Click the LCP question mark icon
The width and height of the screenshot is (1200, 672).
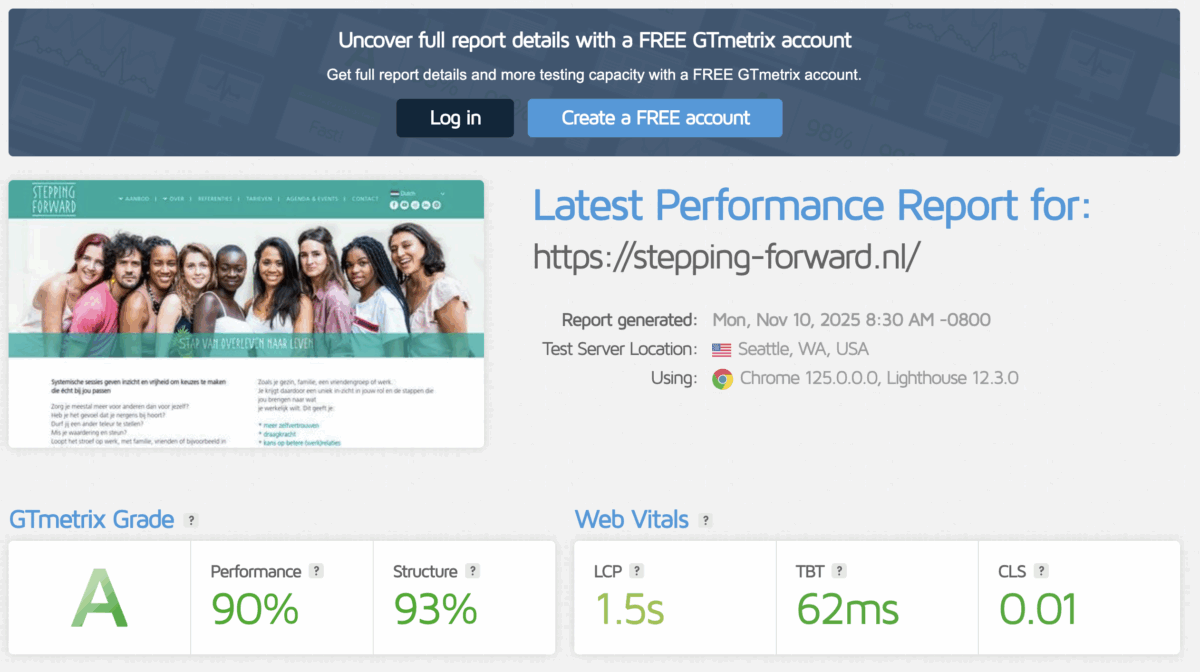click(637, 571)
